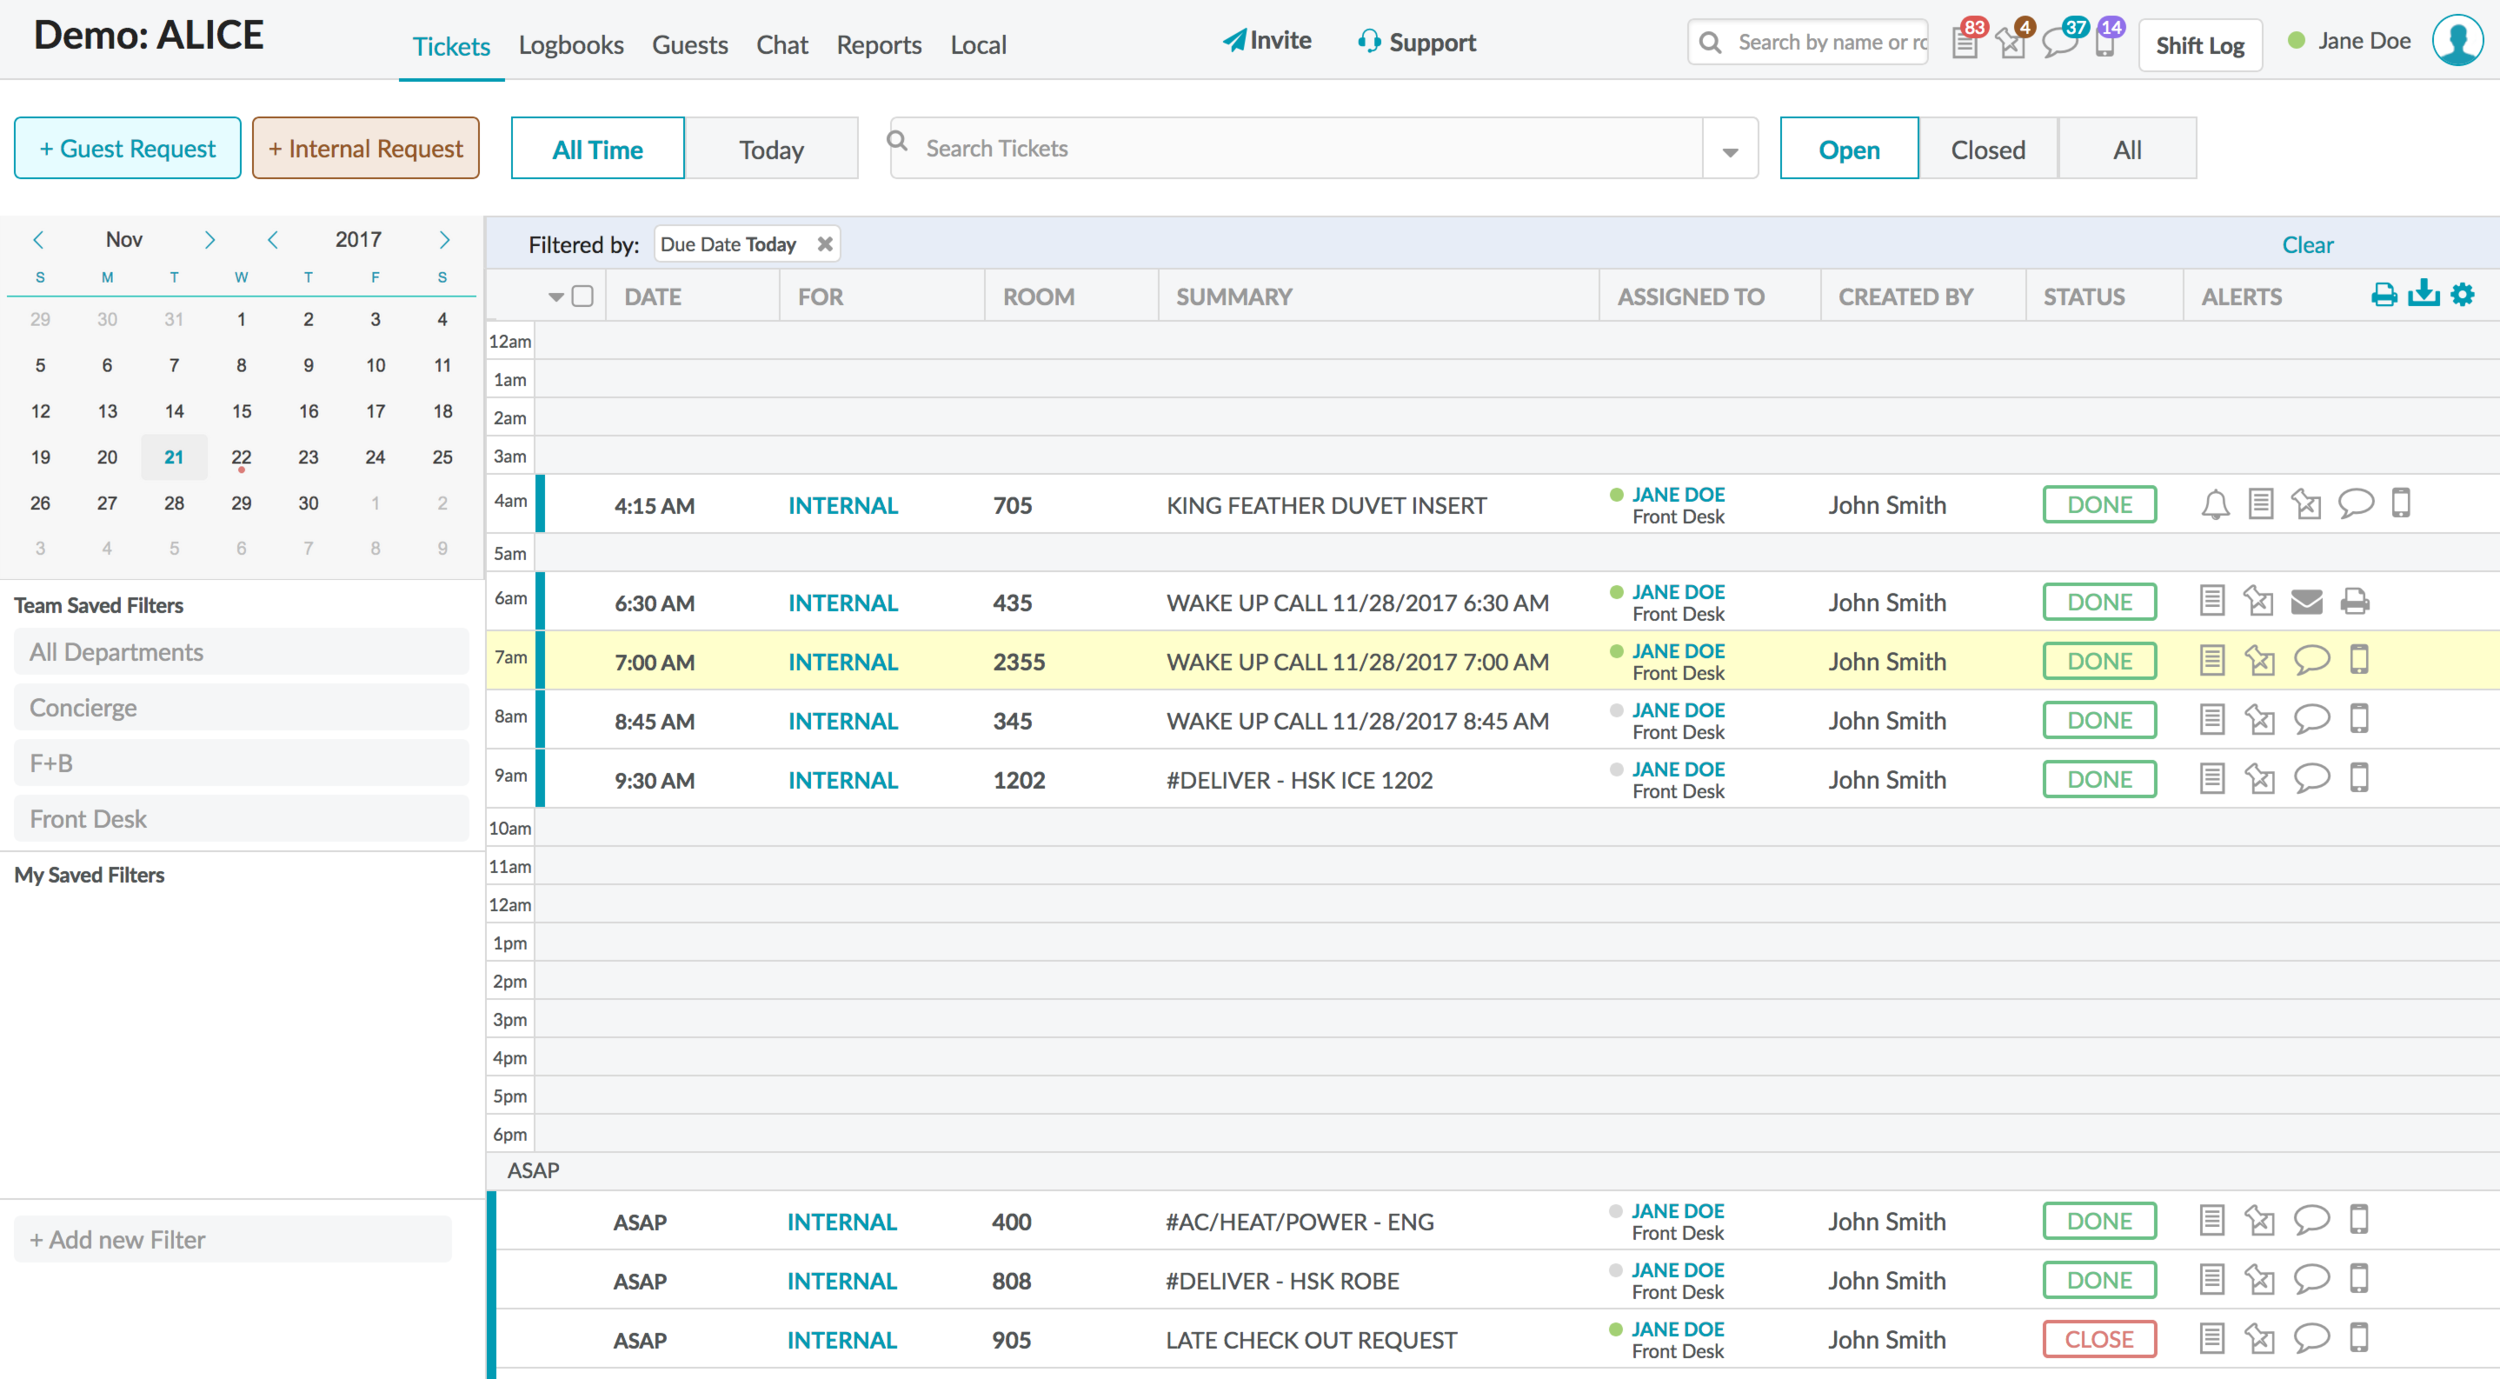2500x1379 pixels.
Task: Remove the Due Date Today filter chip
Action: [x=825, y=244]
